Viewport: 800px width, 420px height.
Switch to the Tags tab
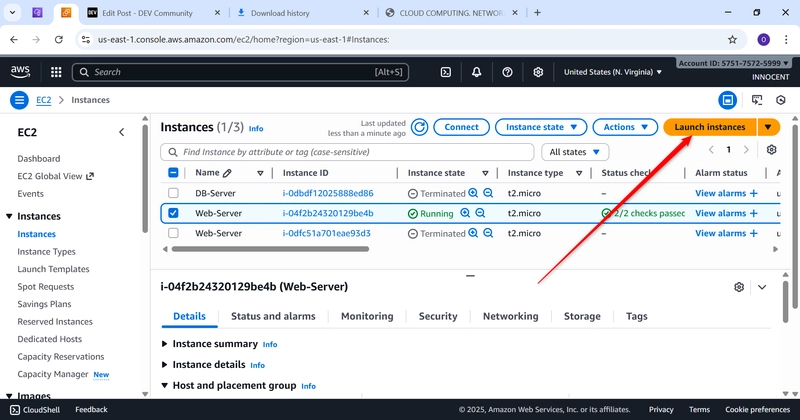coord(636,316)
